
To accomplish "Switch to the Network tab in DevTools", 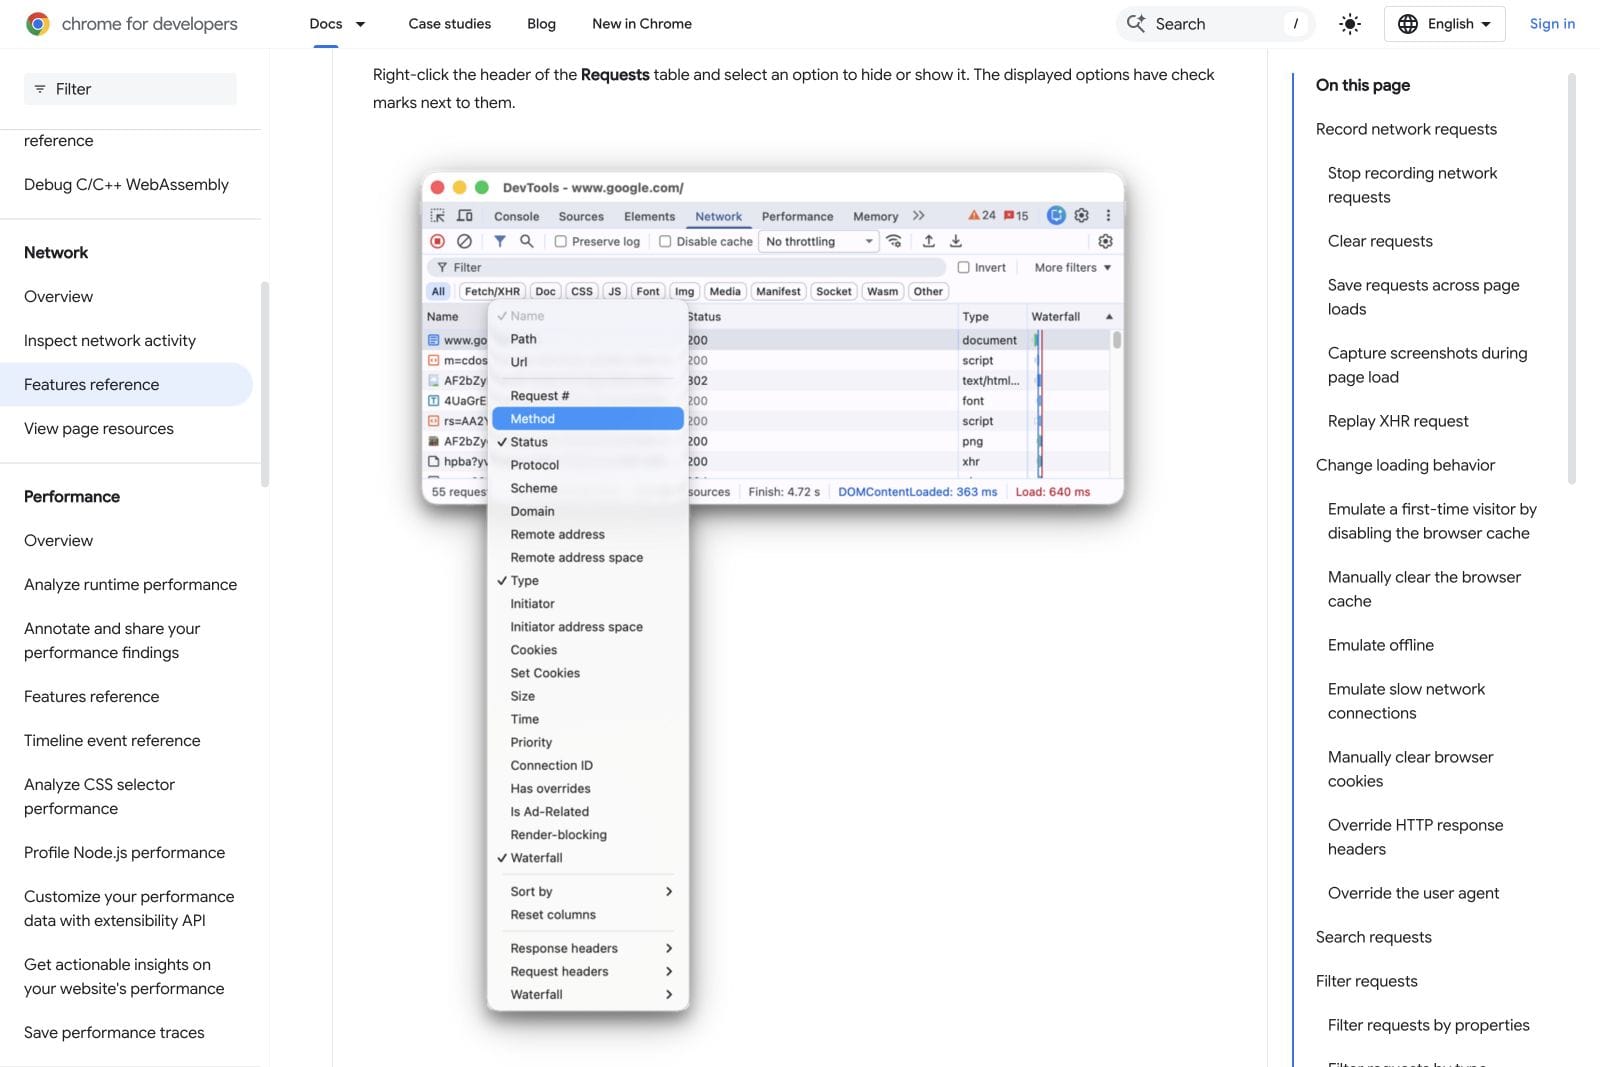I will coord(718,216).
